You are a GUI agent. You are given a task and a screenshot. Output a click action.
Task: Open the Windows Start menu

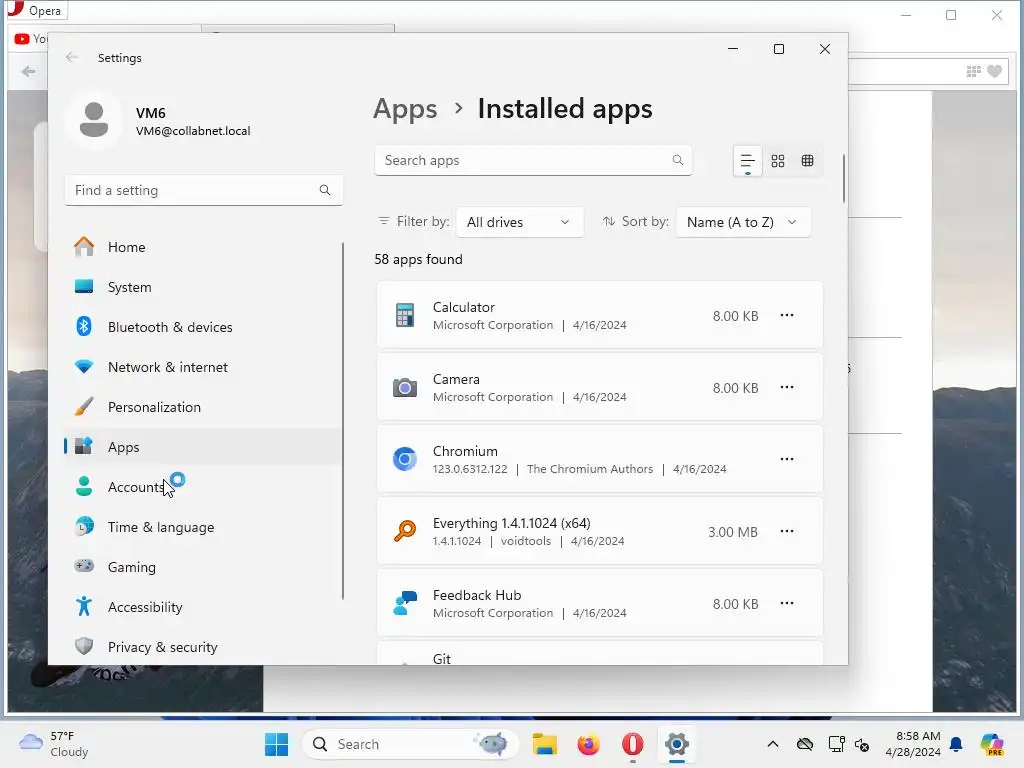(276, 744)
